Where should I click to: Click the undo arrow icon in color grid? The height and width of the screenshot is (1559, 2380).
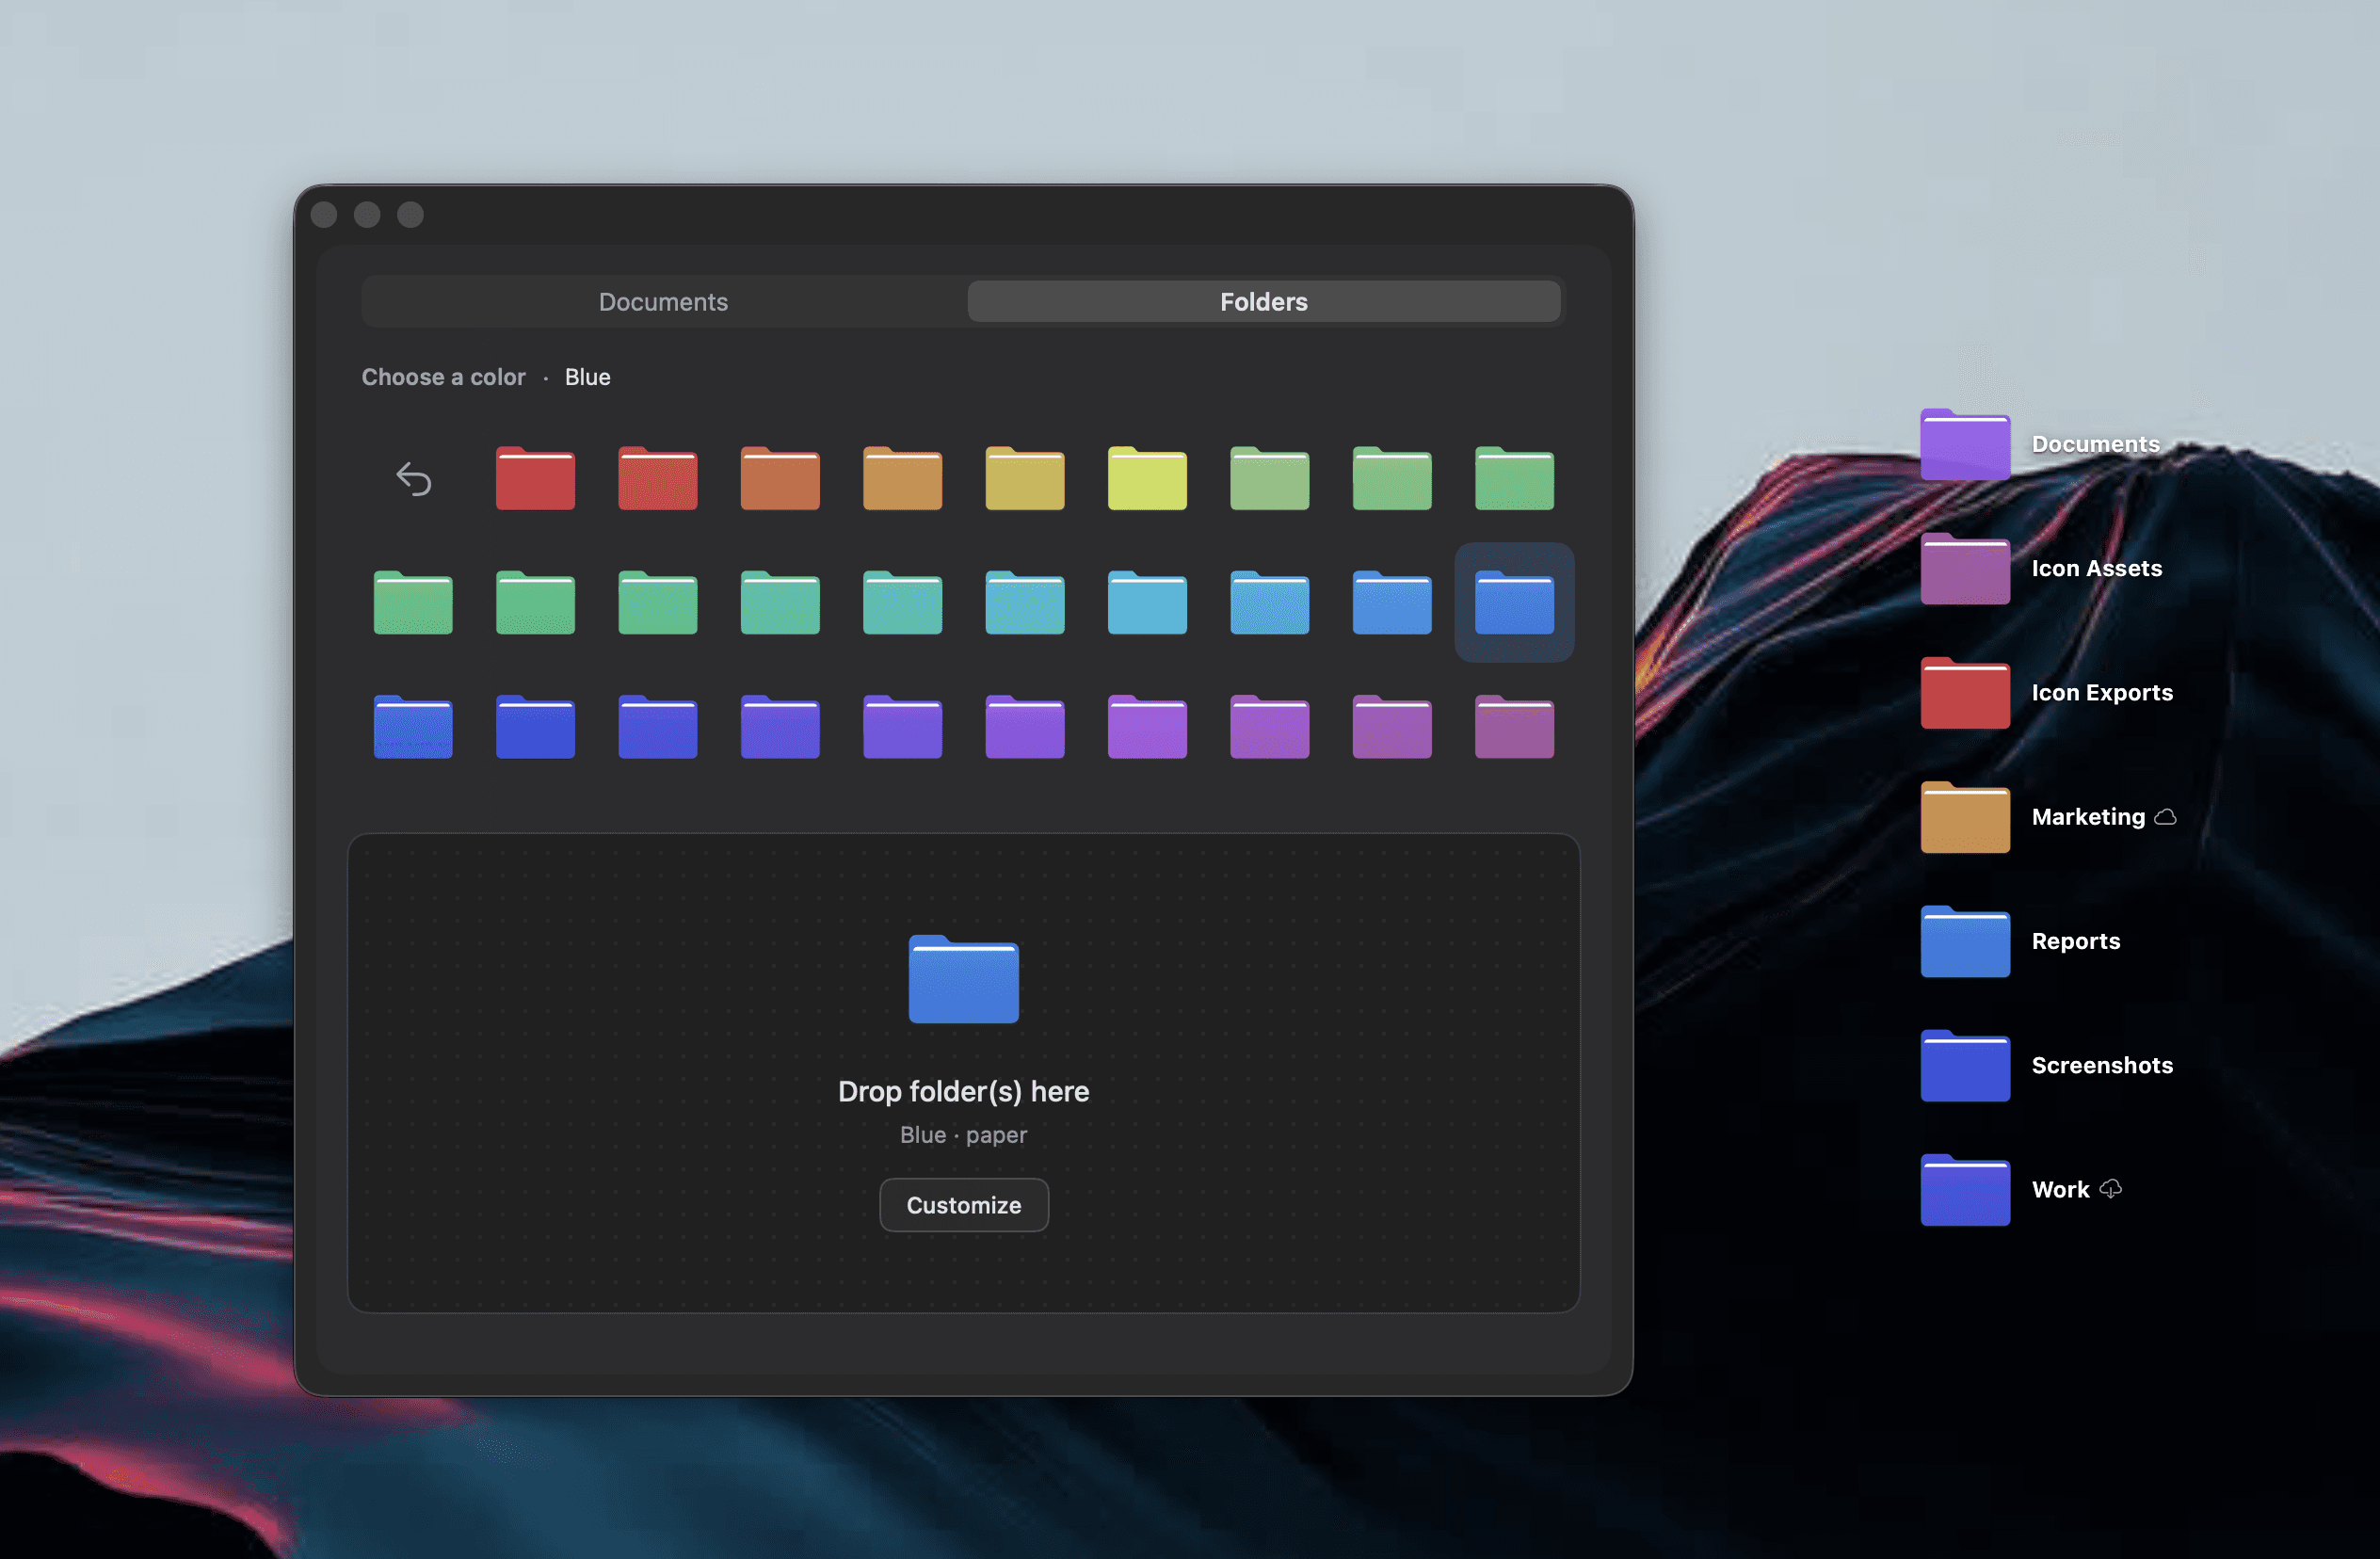coord(413,479)
